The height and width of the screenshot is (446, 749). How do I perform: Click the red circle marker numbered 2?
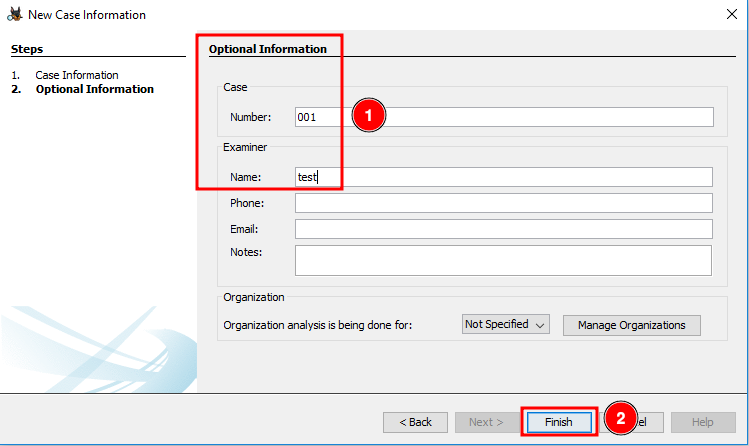point(621,420)
